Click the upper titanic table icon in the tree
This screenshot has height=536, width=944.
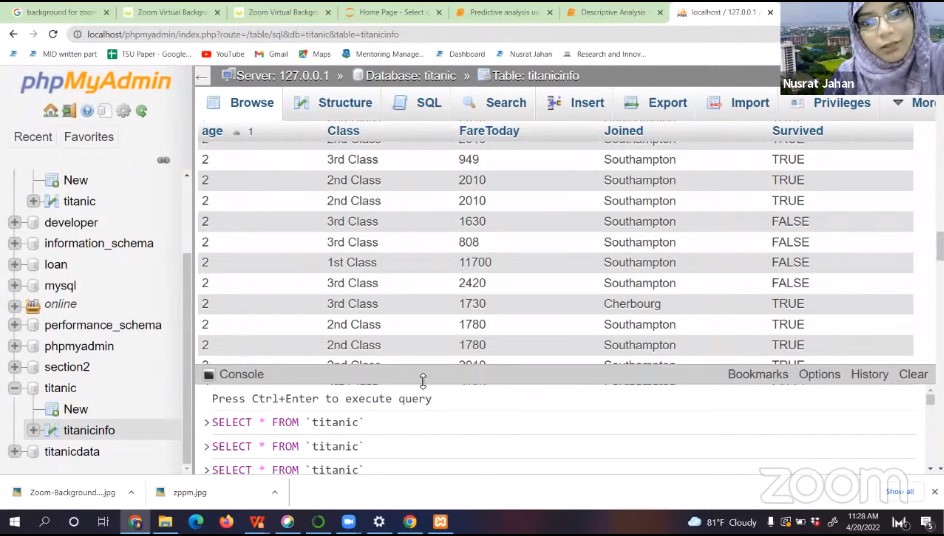pyautogui.click(x=52, y=201)
